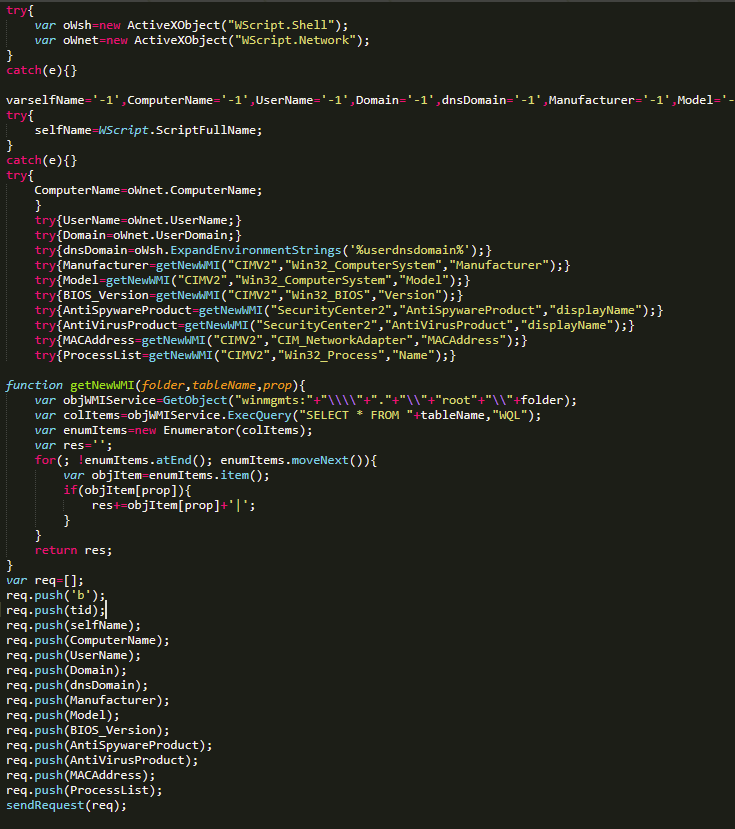735x829 pixels.
Task: Click the req.push(Domain) line
Action: coord(67,670)
